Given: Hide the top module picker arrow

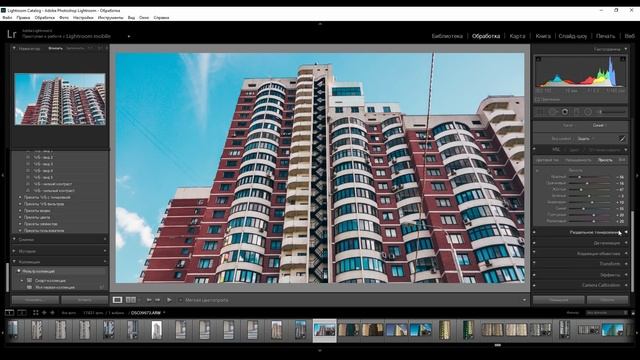Looking at the screenshot, I should tap(320, 24).
